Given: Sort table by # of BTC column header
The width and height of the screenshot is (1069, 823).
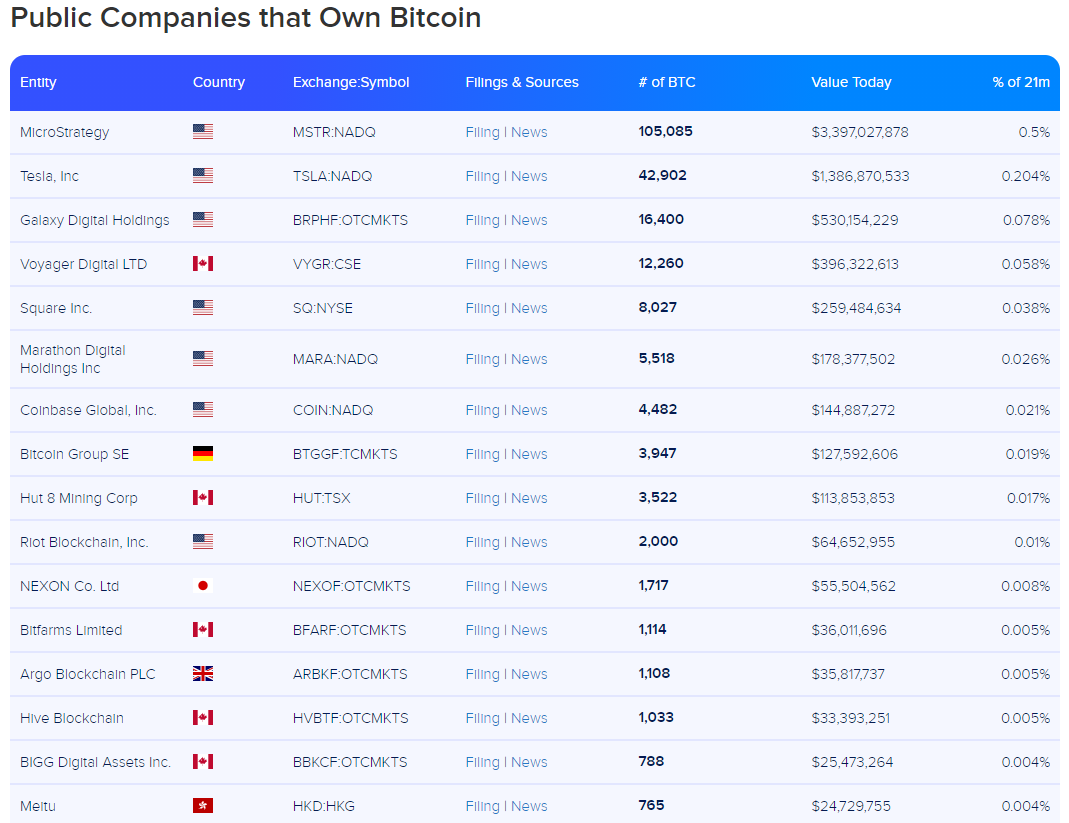Looking at the screenshot, I should point(667,82).
